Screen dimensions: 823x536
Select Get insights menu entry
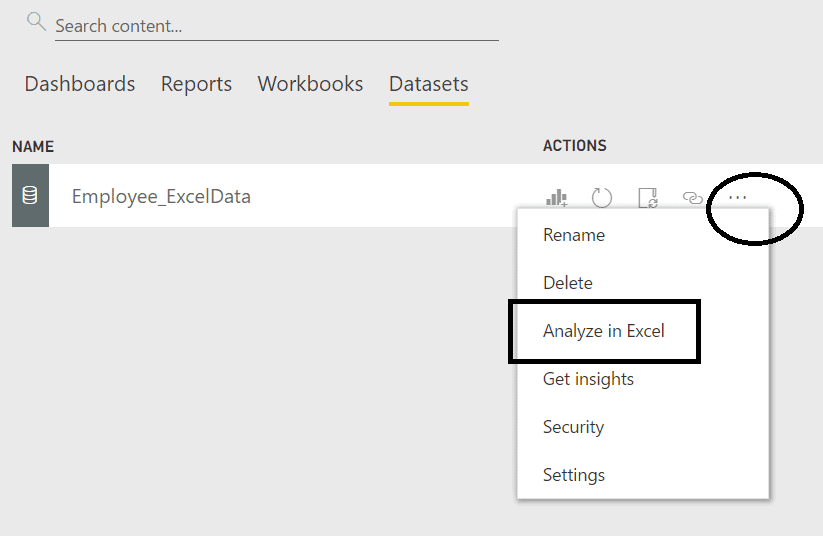click(x=588, y=379)
